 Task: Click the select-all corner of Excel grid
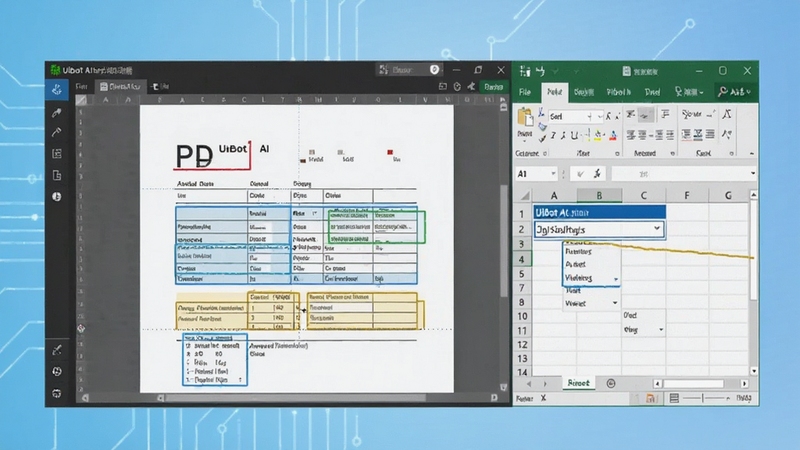click(x=524, y=195)
